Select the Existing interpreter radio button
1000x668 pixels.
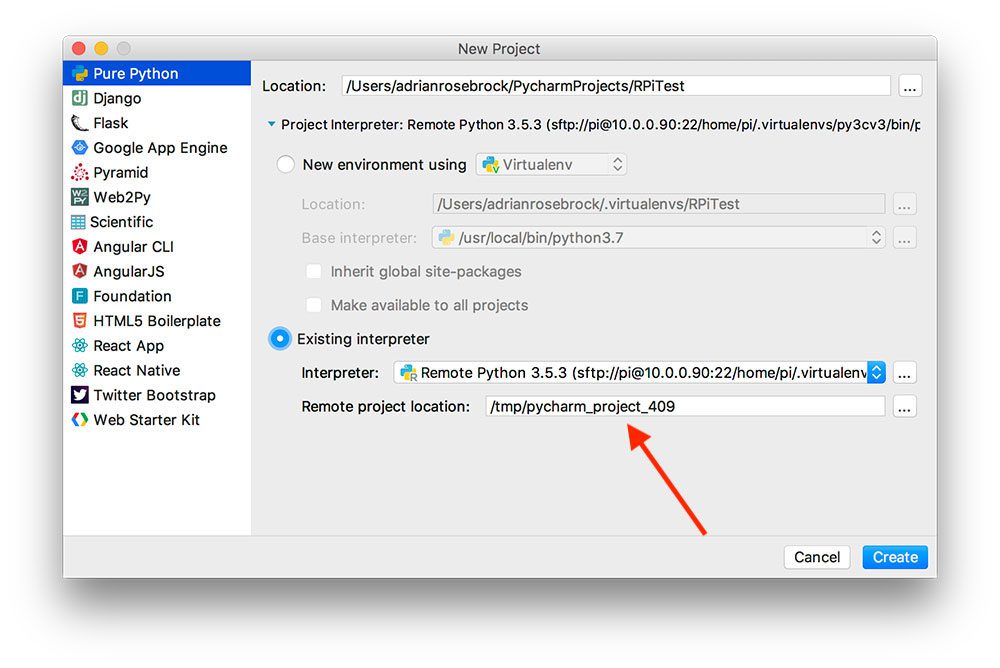(x=280, y=339)
